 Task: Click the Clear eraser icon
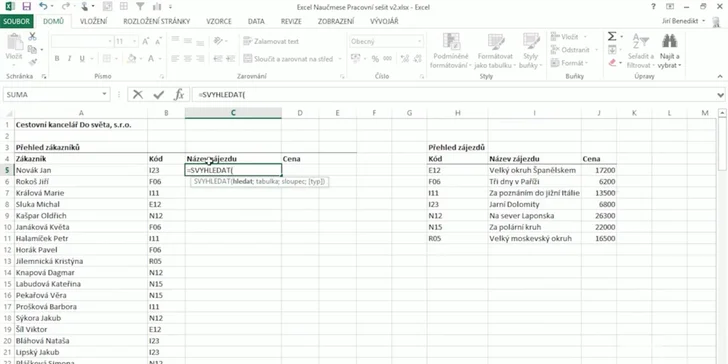coord(612,62)
